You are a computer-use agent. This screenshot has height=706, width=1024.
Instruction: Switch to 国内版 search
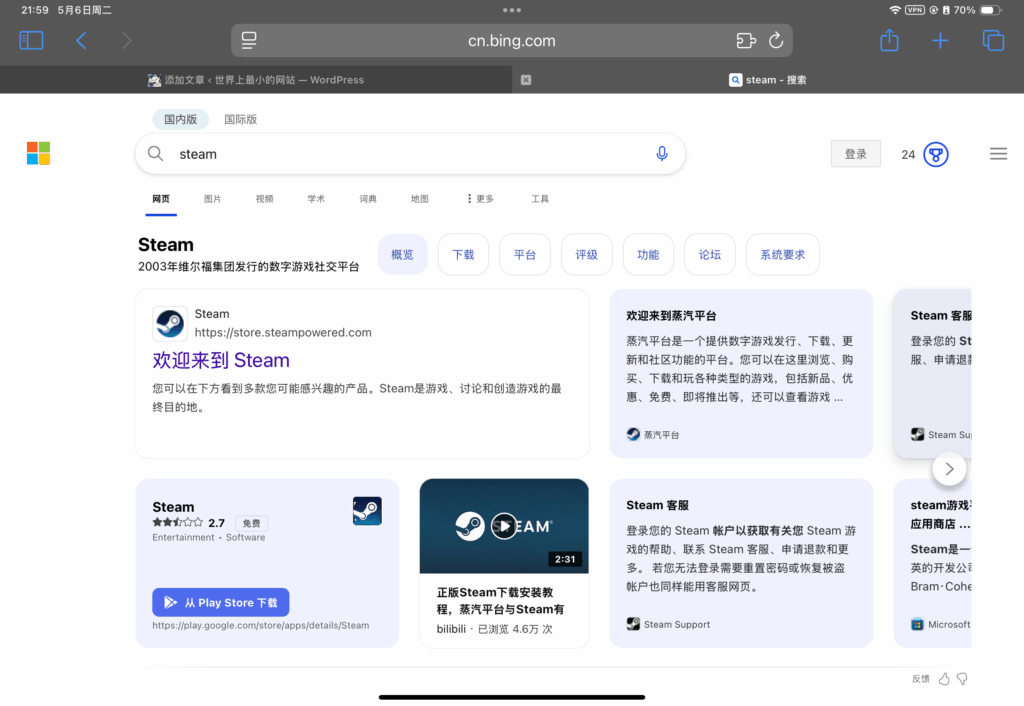tap(180, 119)
